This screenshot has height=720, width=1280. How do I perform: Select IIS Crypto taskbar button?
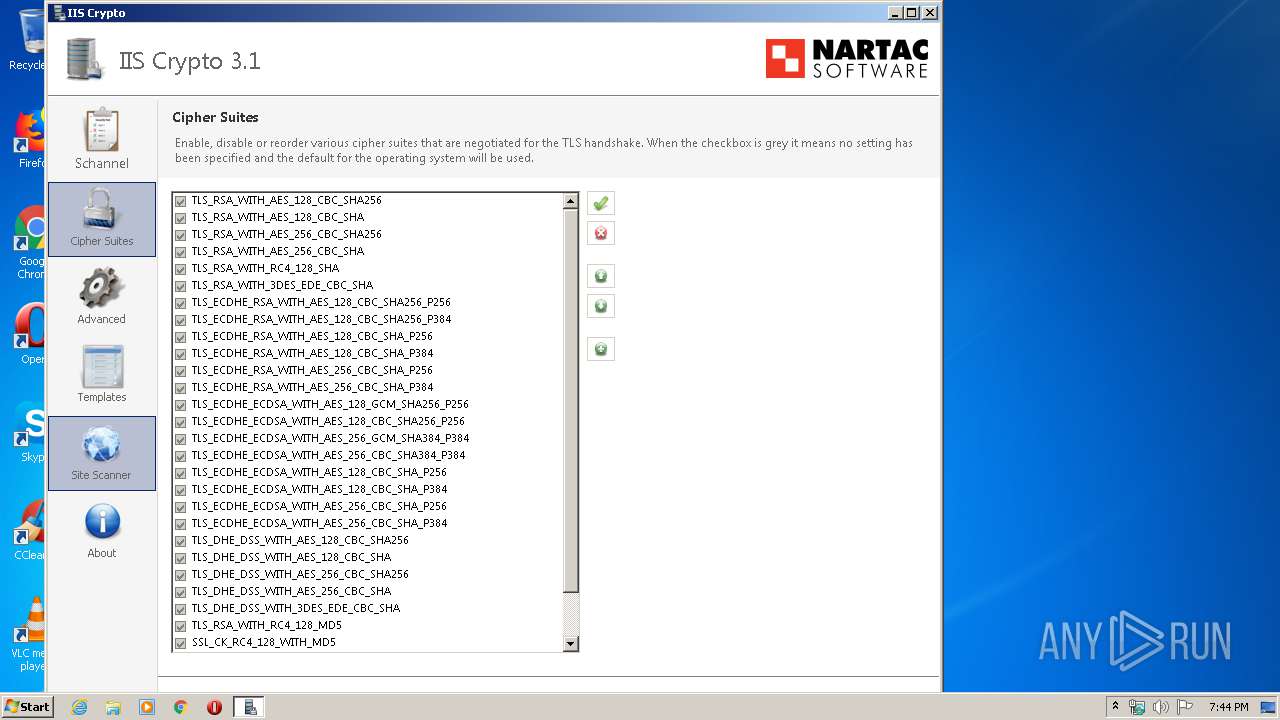tap(249, 707)
